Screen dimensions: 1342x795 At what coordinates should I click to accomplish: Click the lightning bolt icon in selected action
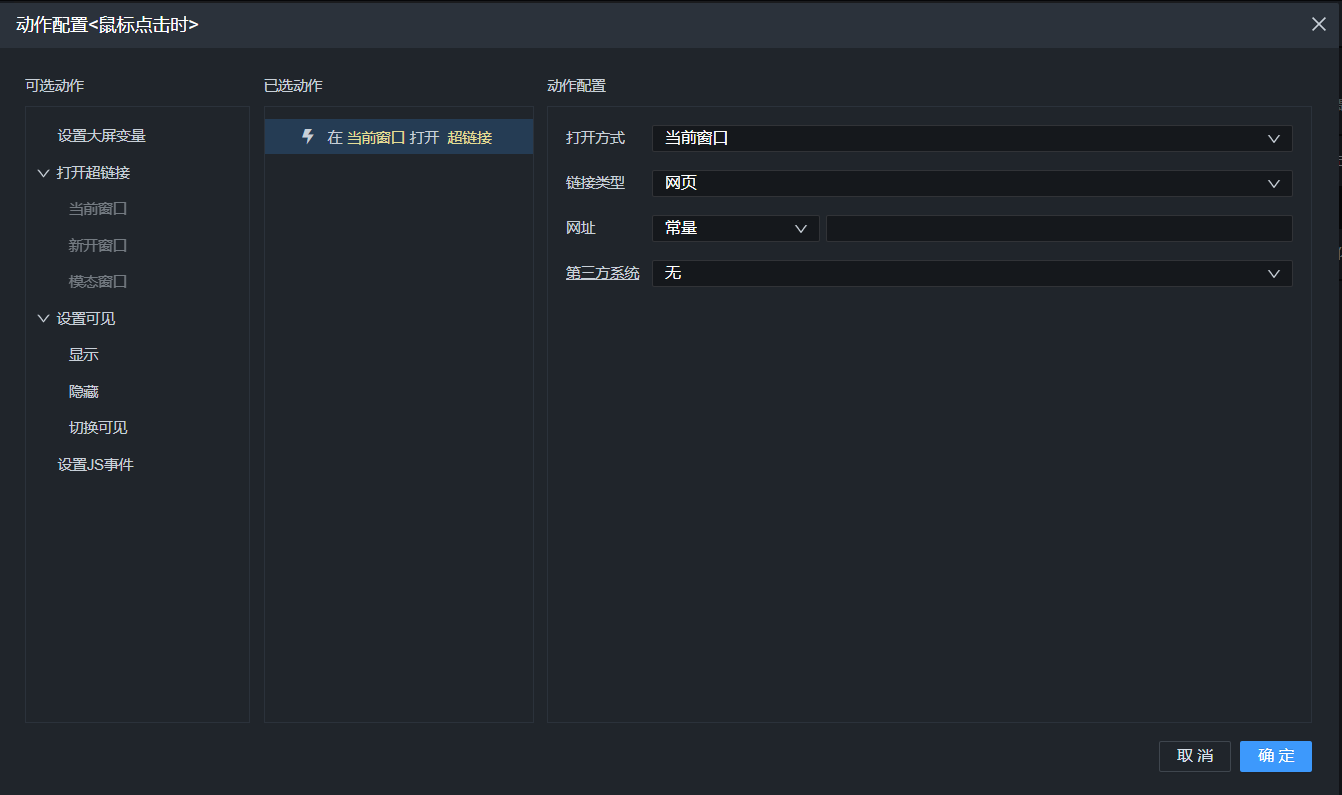point(309,137)
